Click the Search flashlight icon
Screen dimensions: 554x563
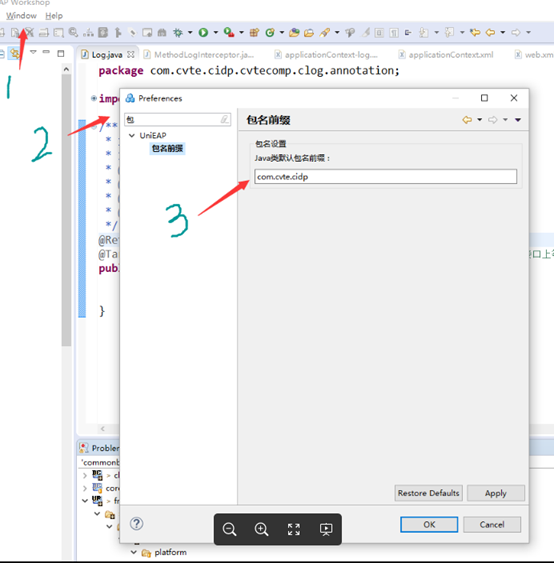[x=325, y=33]
